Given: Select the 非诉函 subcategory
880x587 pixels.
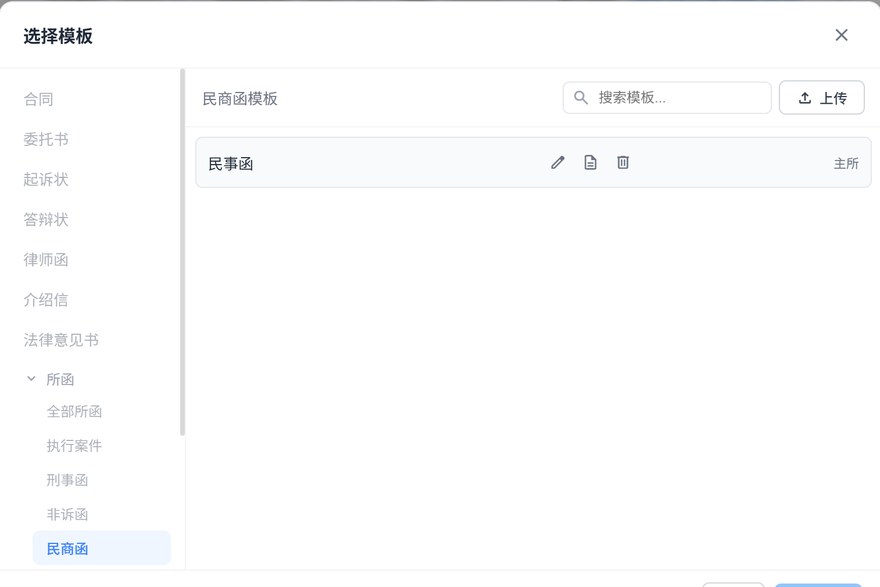Looking at the screenshot, I should tap(67, 515).
